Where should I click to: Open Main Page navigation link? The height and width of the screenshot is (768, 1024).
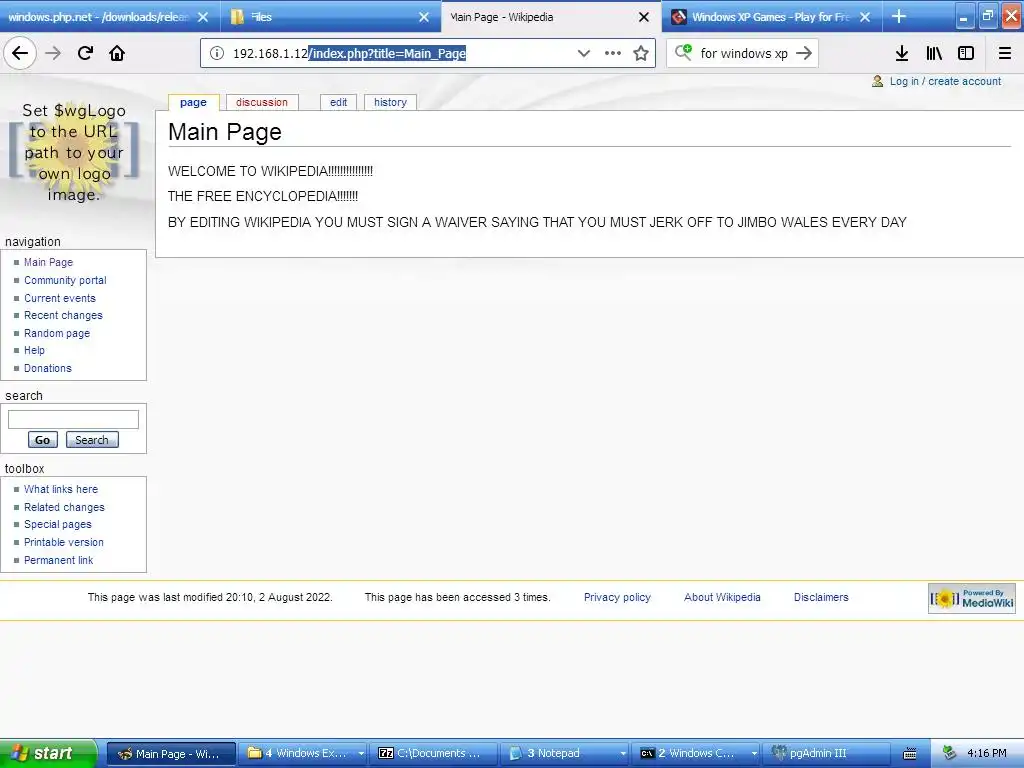point(48,262)
